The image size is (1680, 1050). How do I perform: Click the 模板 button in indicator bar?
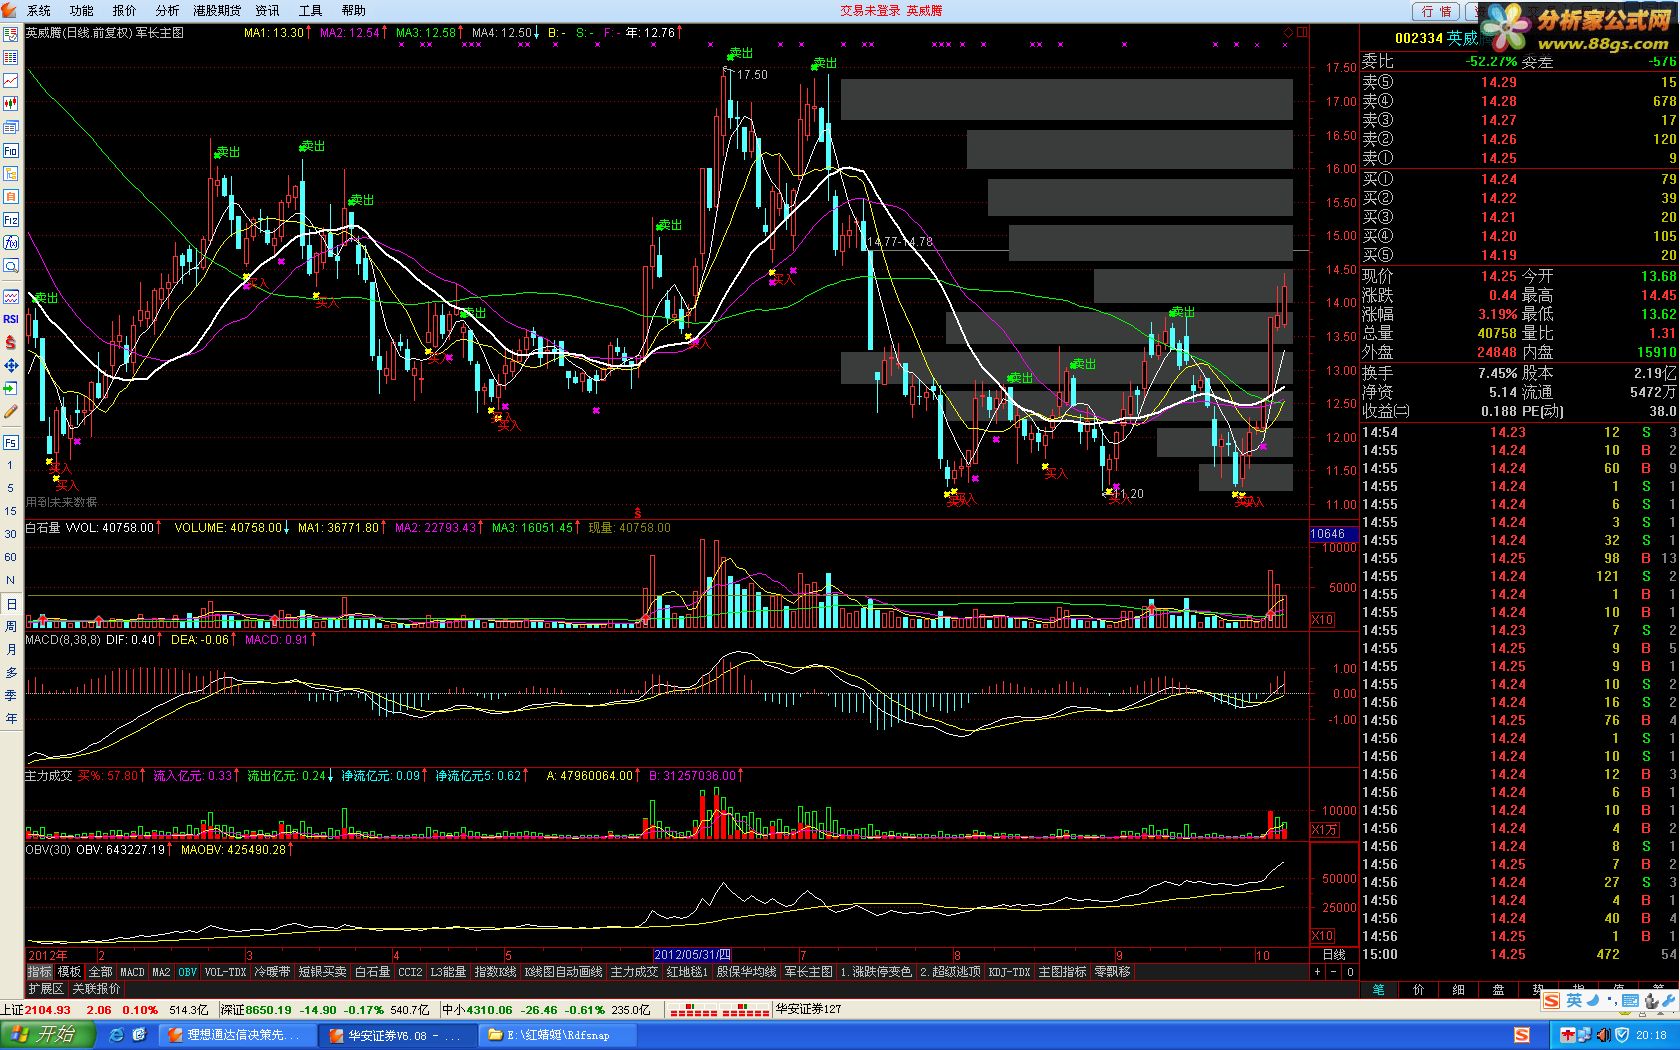[x=69, y=972]
